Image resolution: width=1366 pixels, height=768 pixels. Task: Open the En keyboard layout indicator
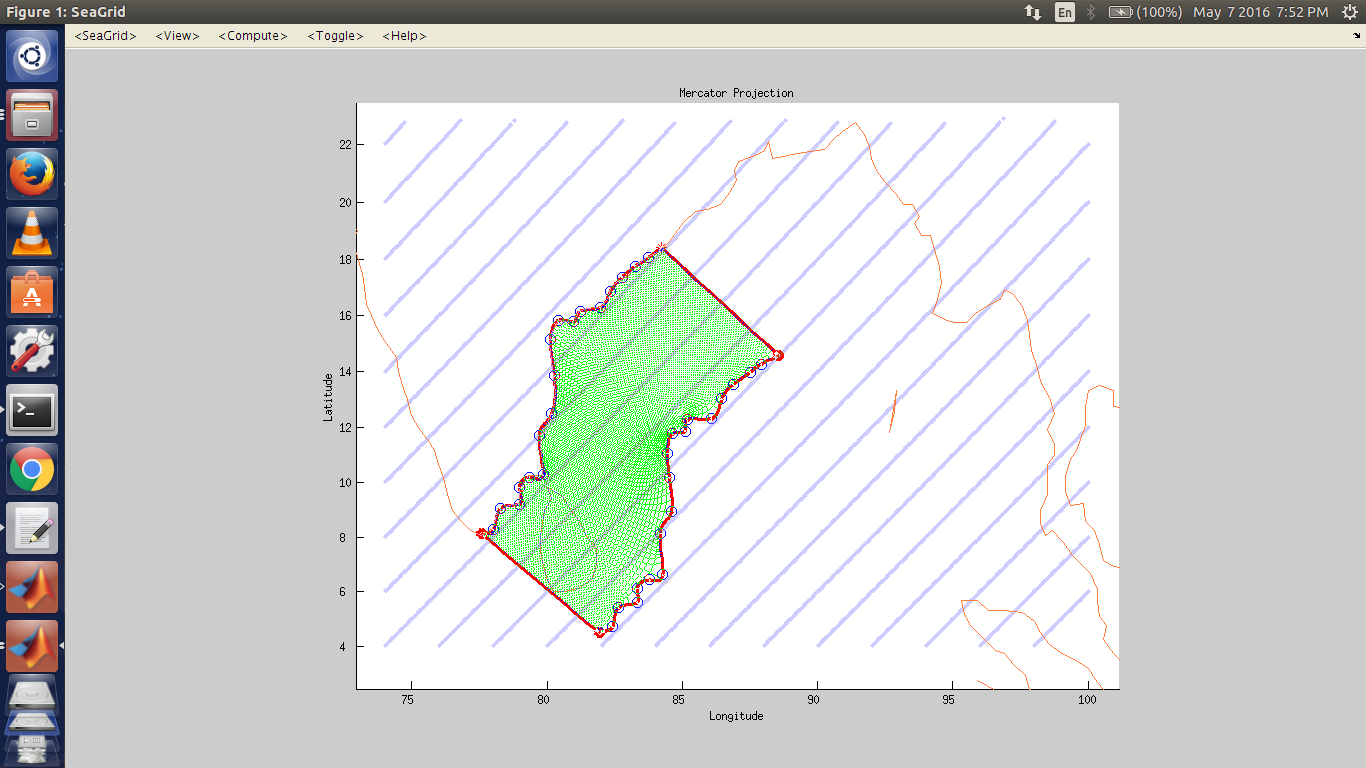(x=1065, y=12)
